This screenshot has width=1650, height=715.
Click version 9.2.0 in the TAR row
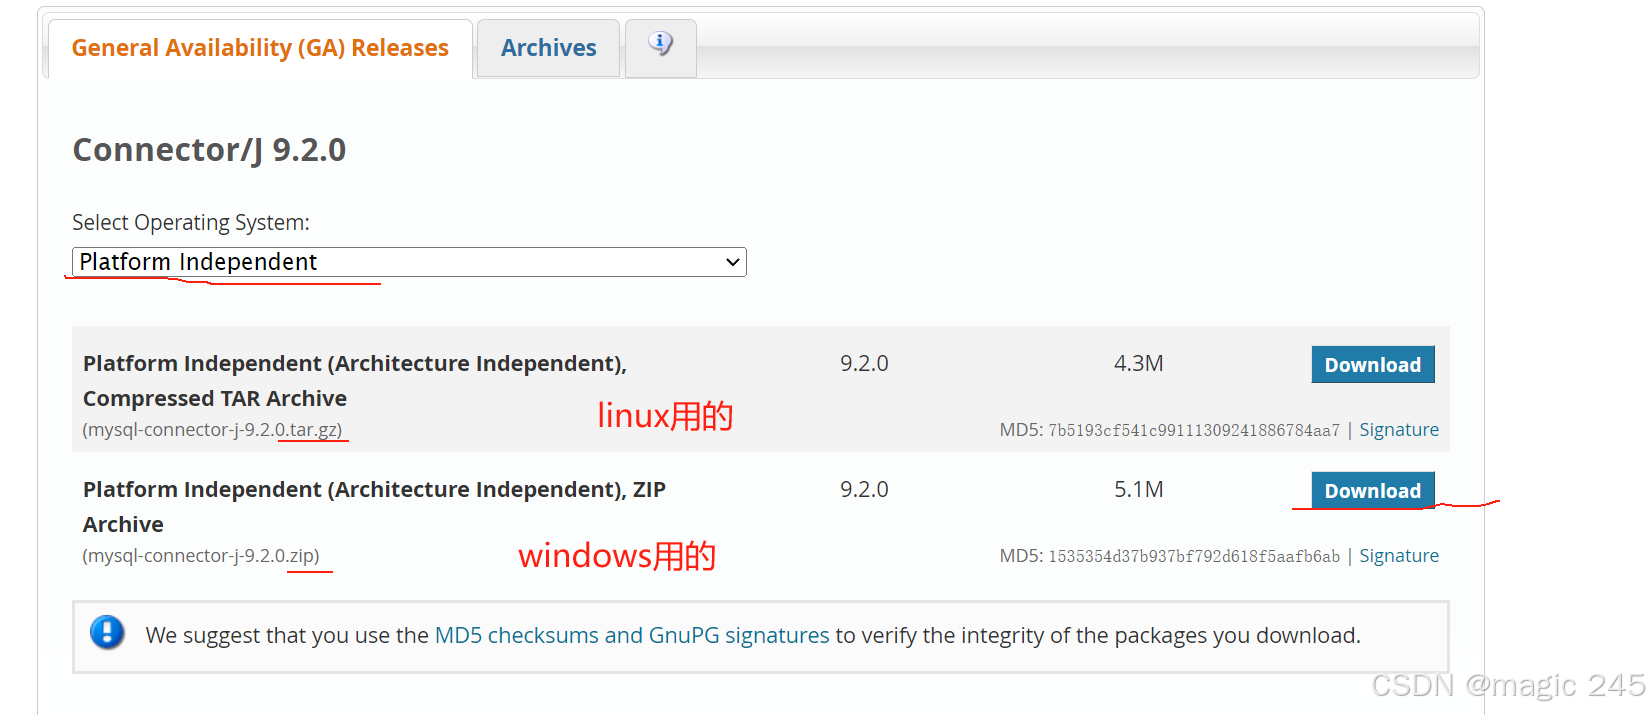[864, 364]
